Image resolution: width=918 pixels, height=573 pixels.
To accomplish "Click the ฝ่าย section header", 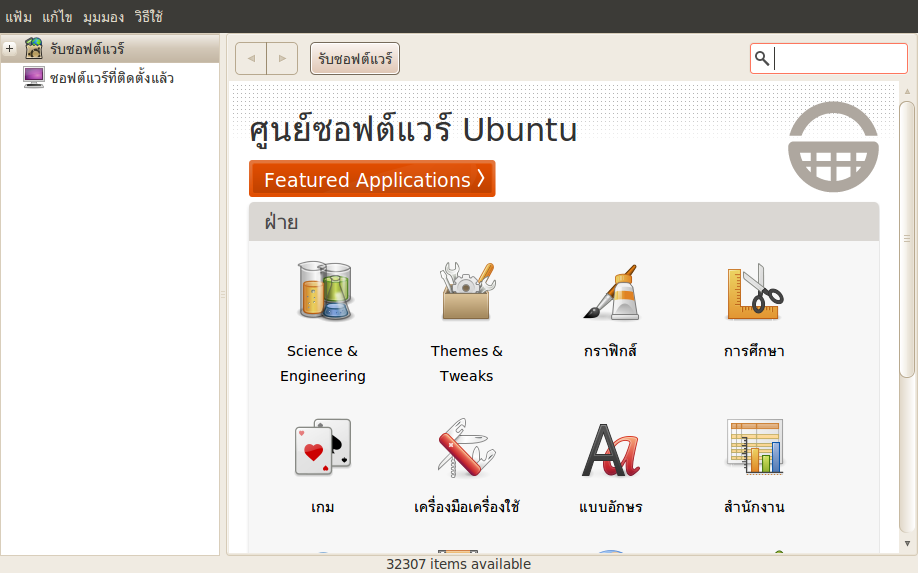I will [564, 222].
